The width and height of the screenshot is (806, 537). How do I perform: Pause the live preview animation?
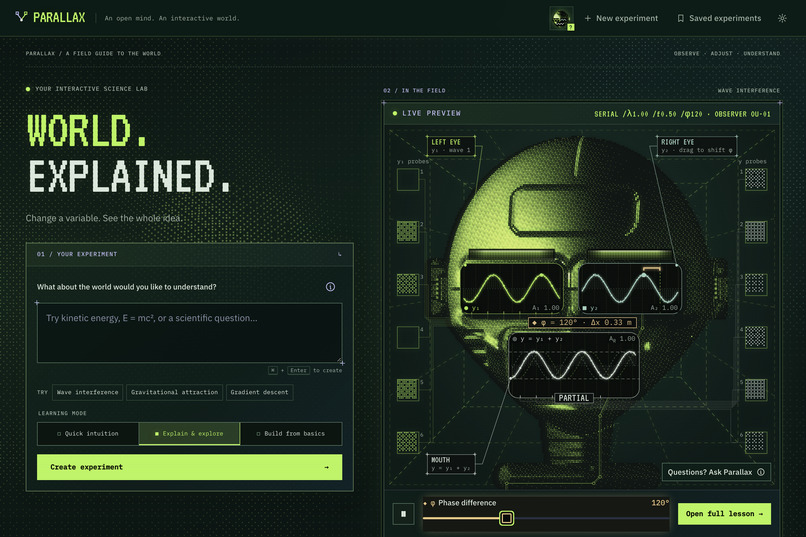pos(404,513)
